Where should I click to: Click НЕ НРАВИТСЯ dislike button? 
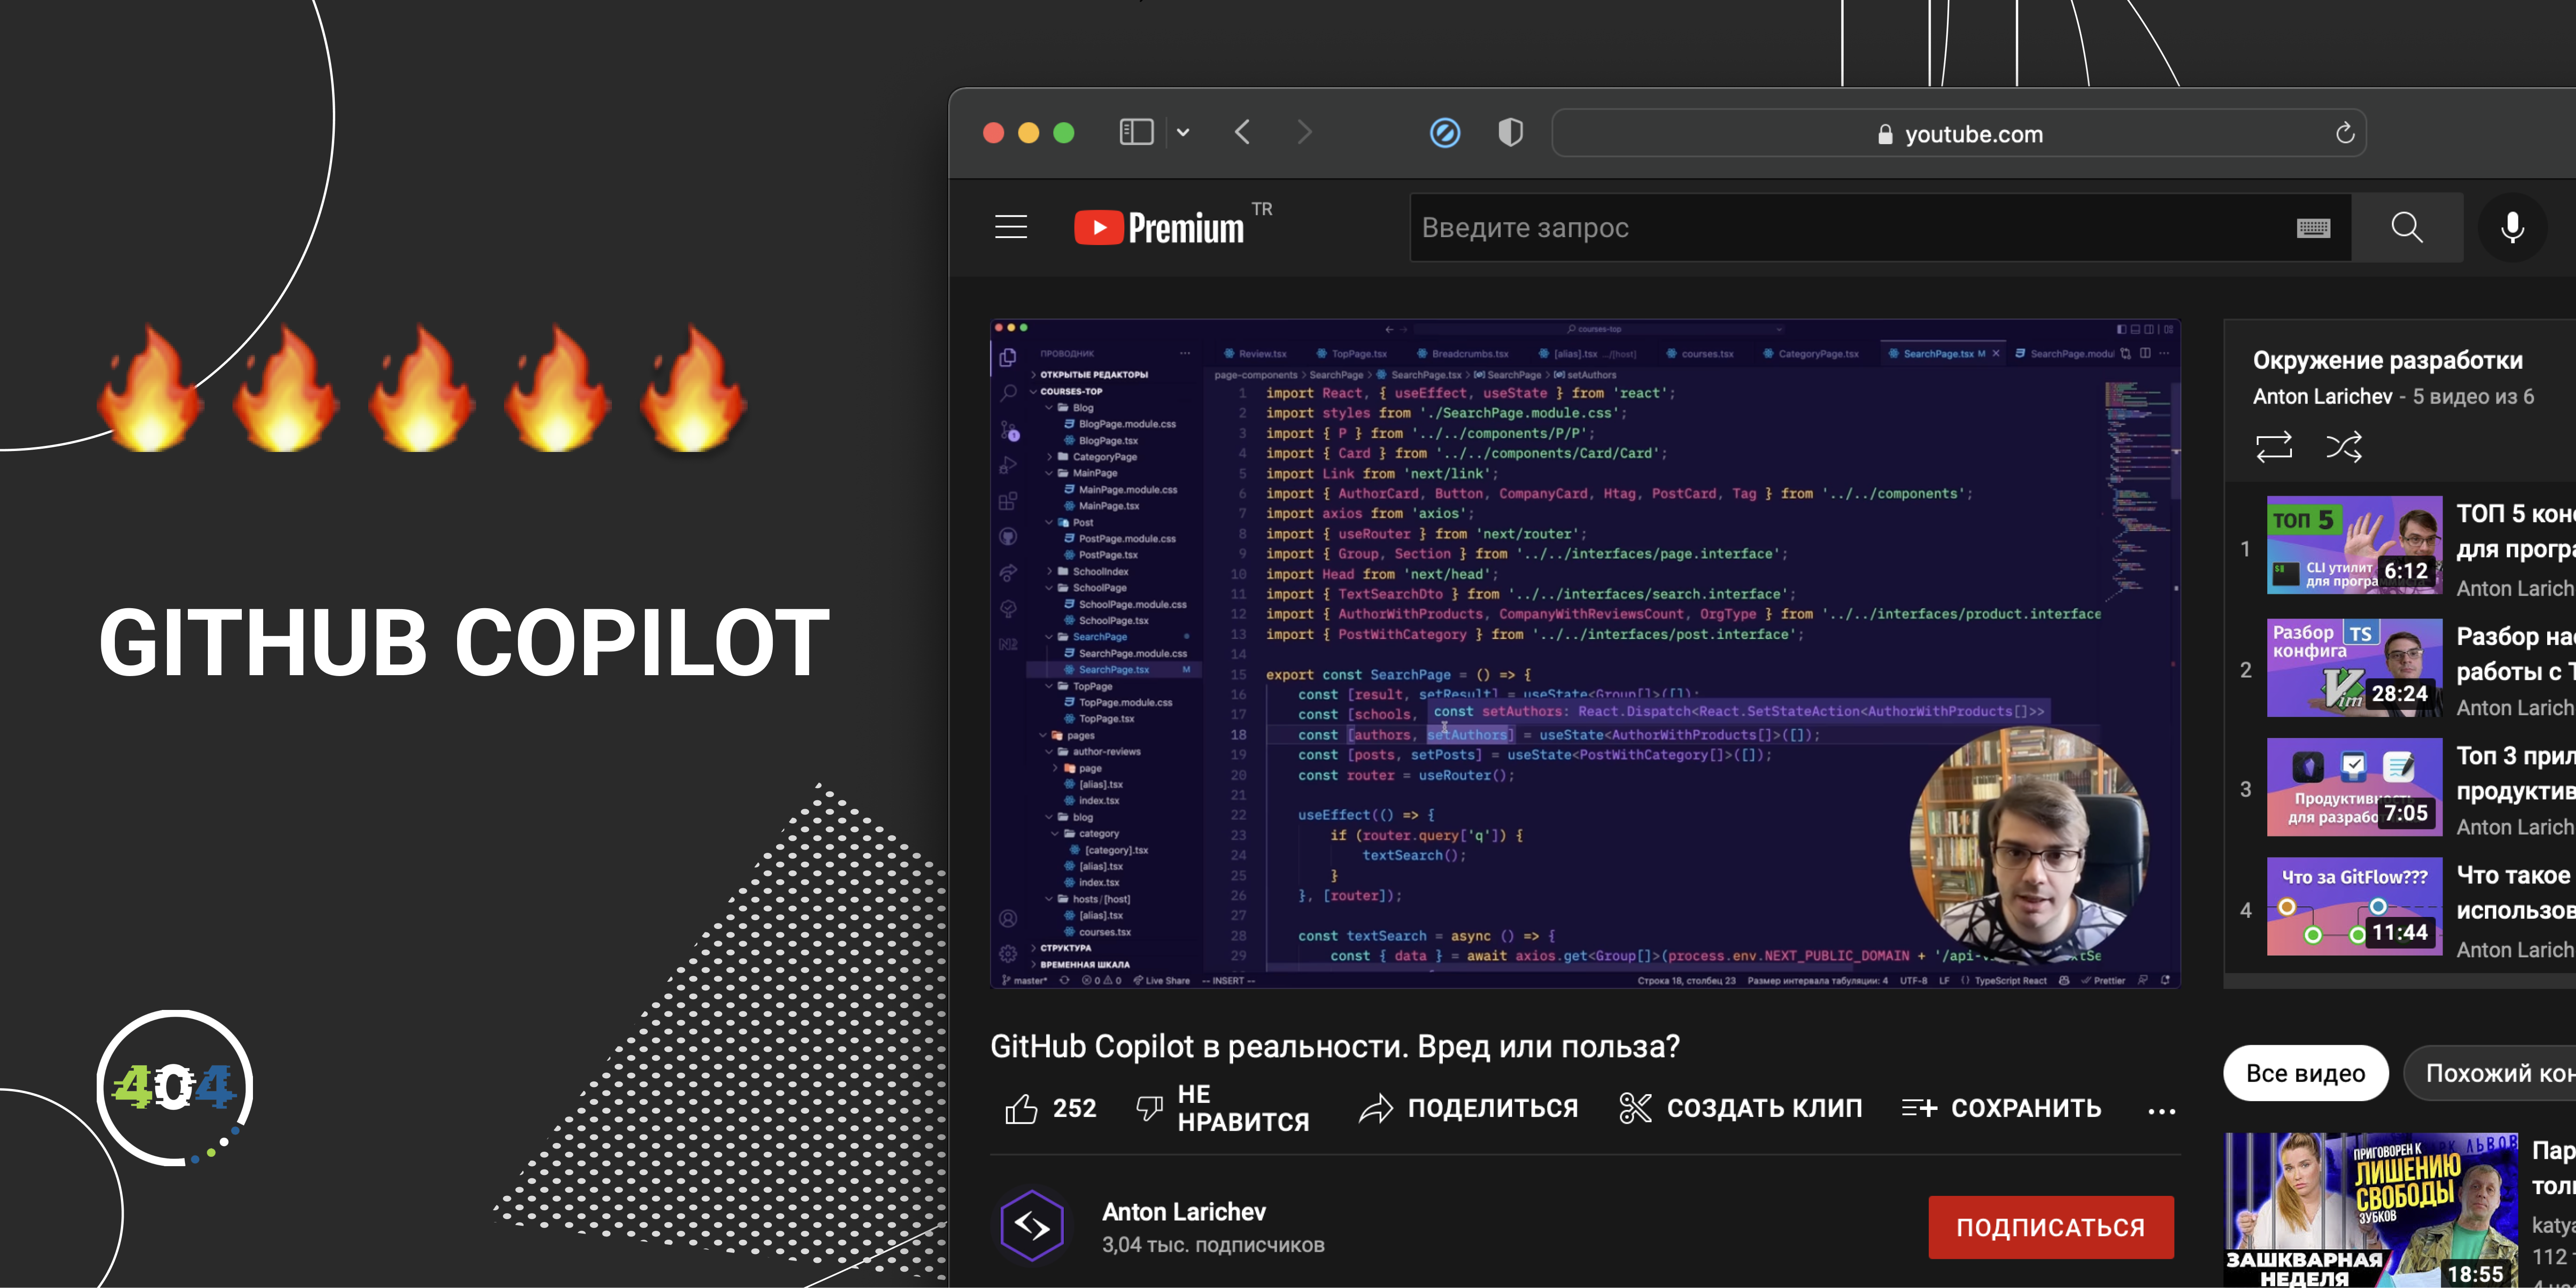tap(1222, 1108)
